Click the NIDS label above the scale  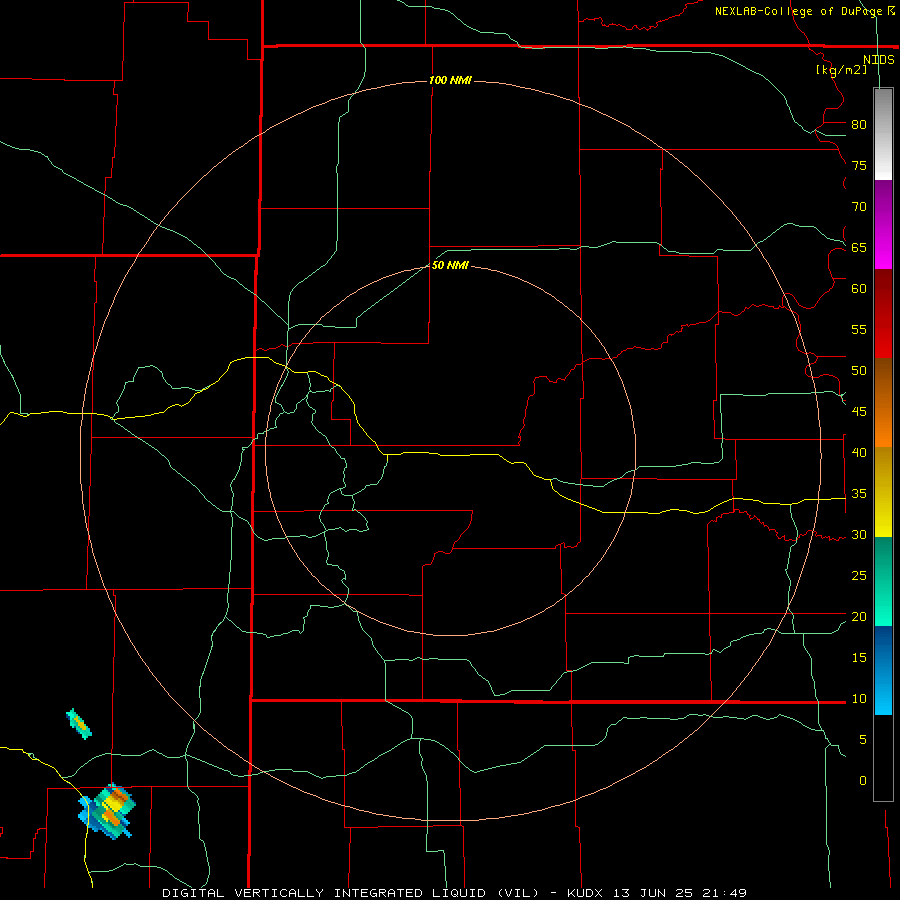(878, 60)
